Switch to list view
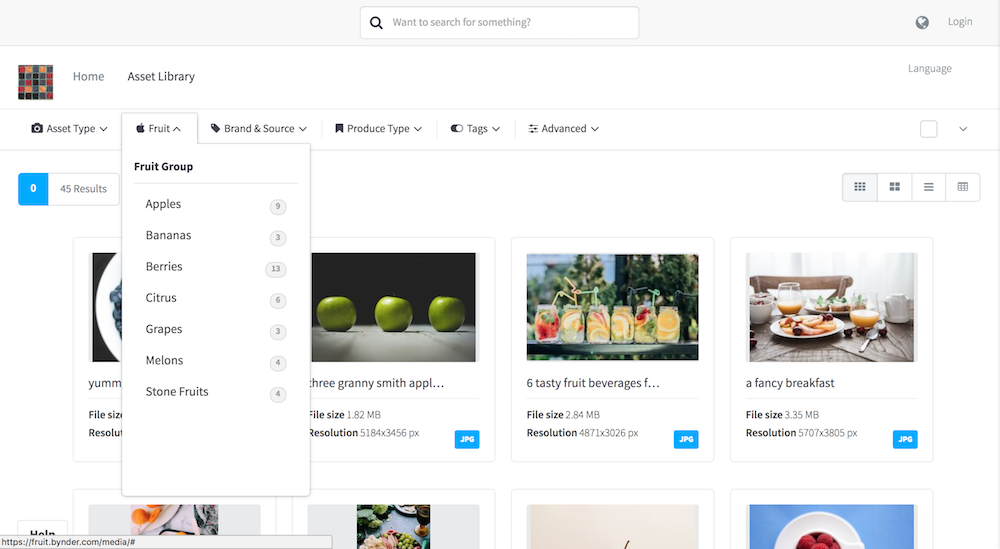This screenshot has height=549, width=1000. click(929, 187)
